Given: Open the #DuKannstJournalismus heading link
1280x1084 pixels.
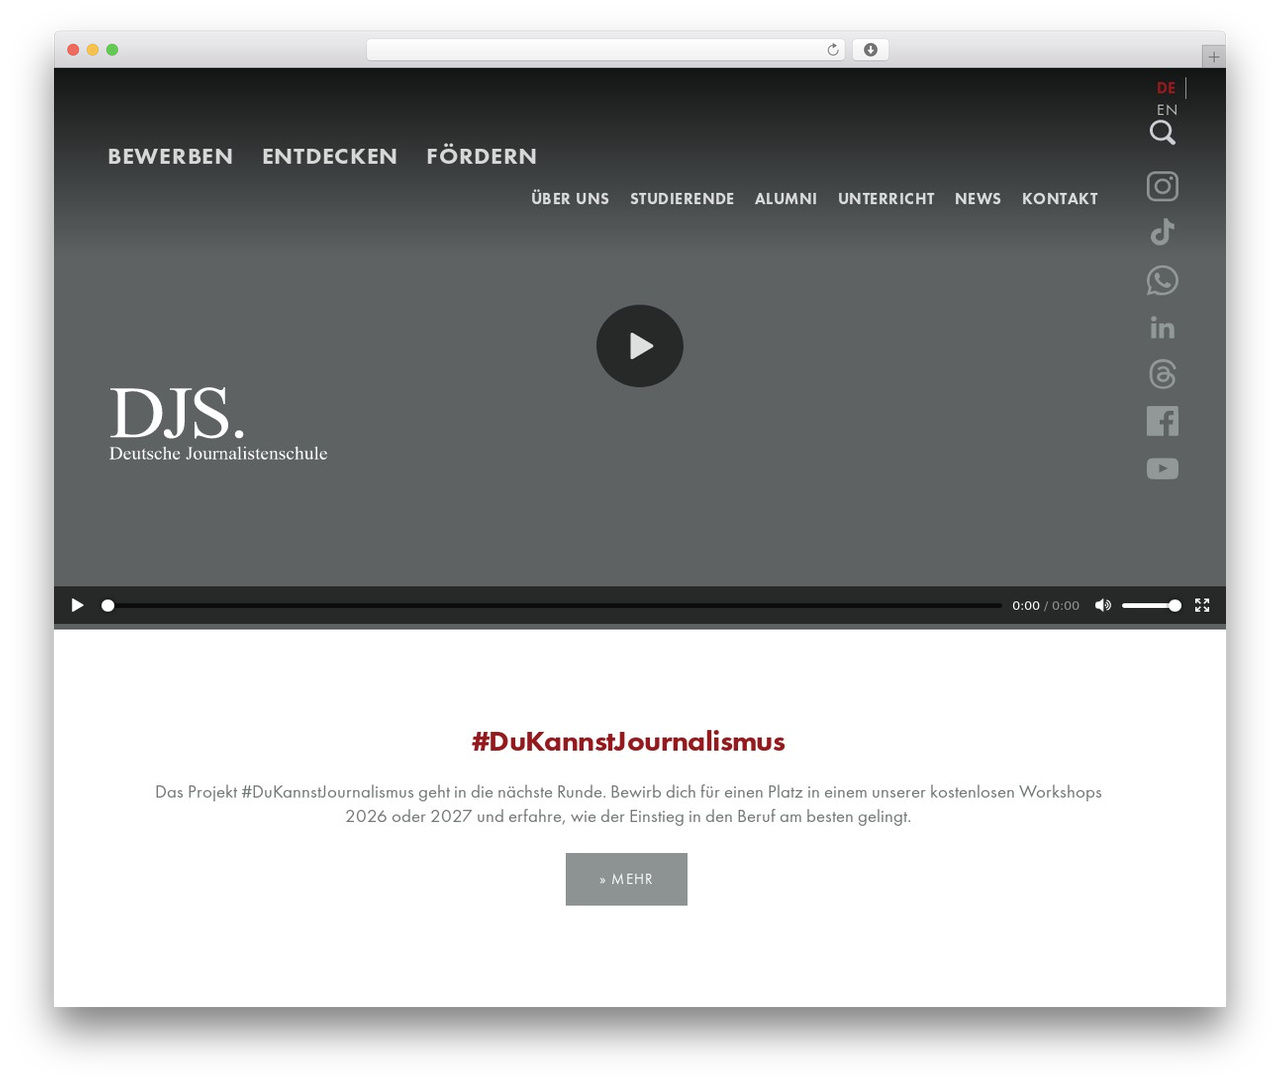Looking at the screenshot, I should [628, 741].
